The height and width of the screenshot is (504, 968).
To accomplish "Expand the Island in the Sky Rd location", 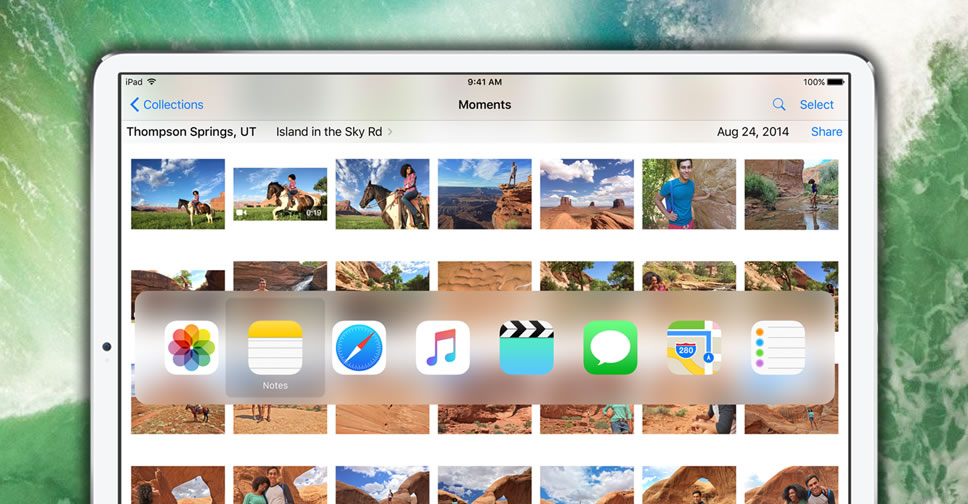I will [334, 132].
